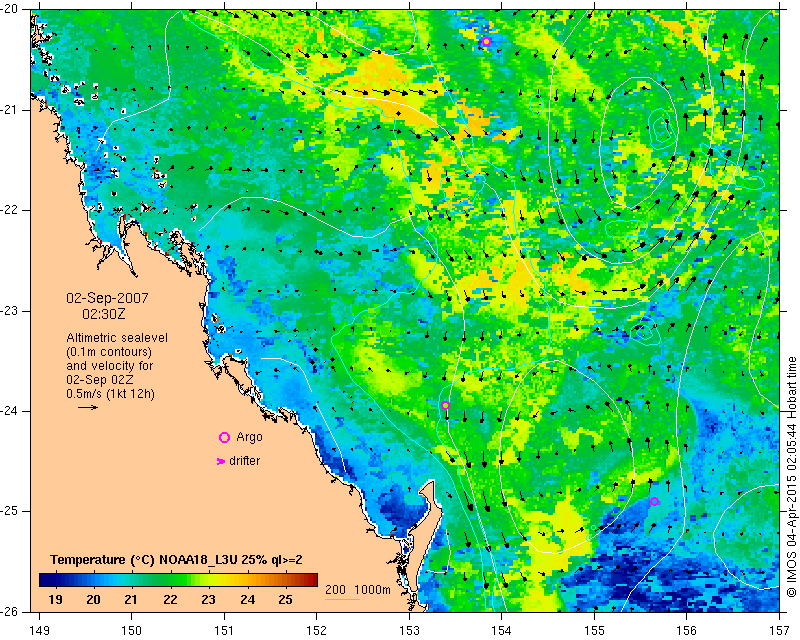Click the '157' longitude axis label
800x640 pixels.
[x=780, y=631]
